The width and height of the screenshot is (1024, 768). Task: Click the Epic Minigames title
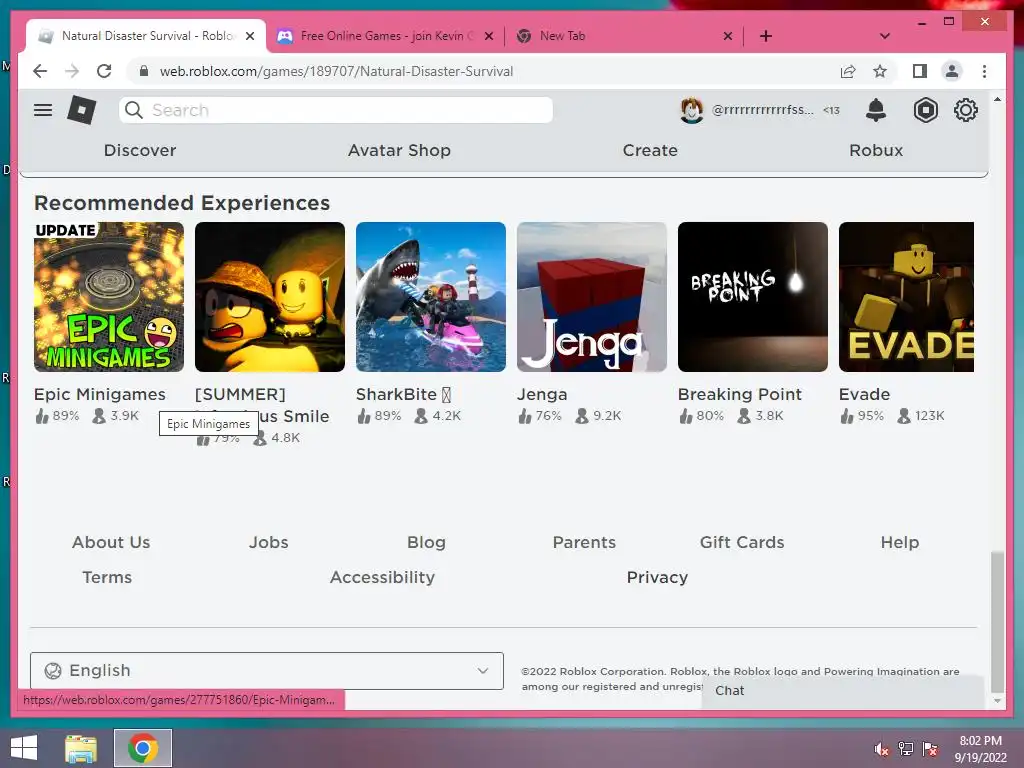[x=100, y=394]
